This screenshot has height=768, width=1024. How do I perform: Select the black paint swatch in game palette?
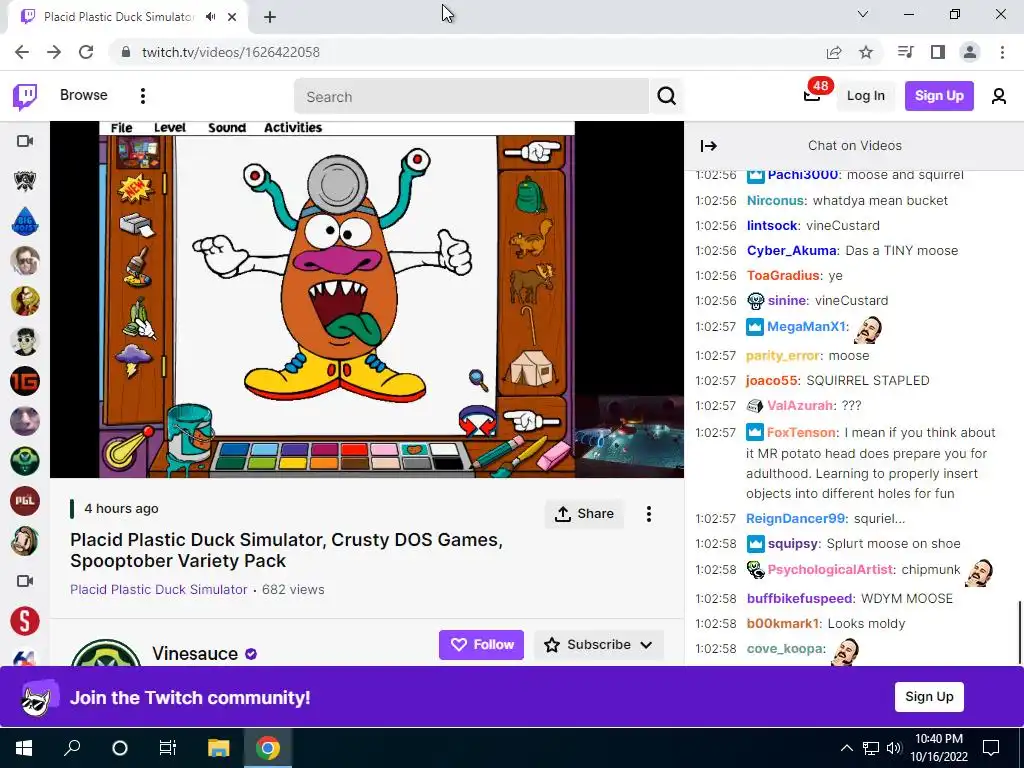[447, 463]
